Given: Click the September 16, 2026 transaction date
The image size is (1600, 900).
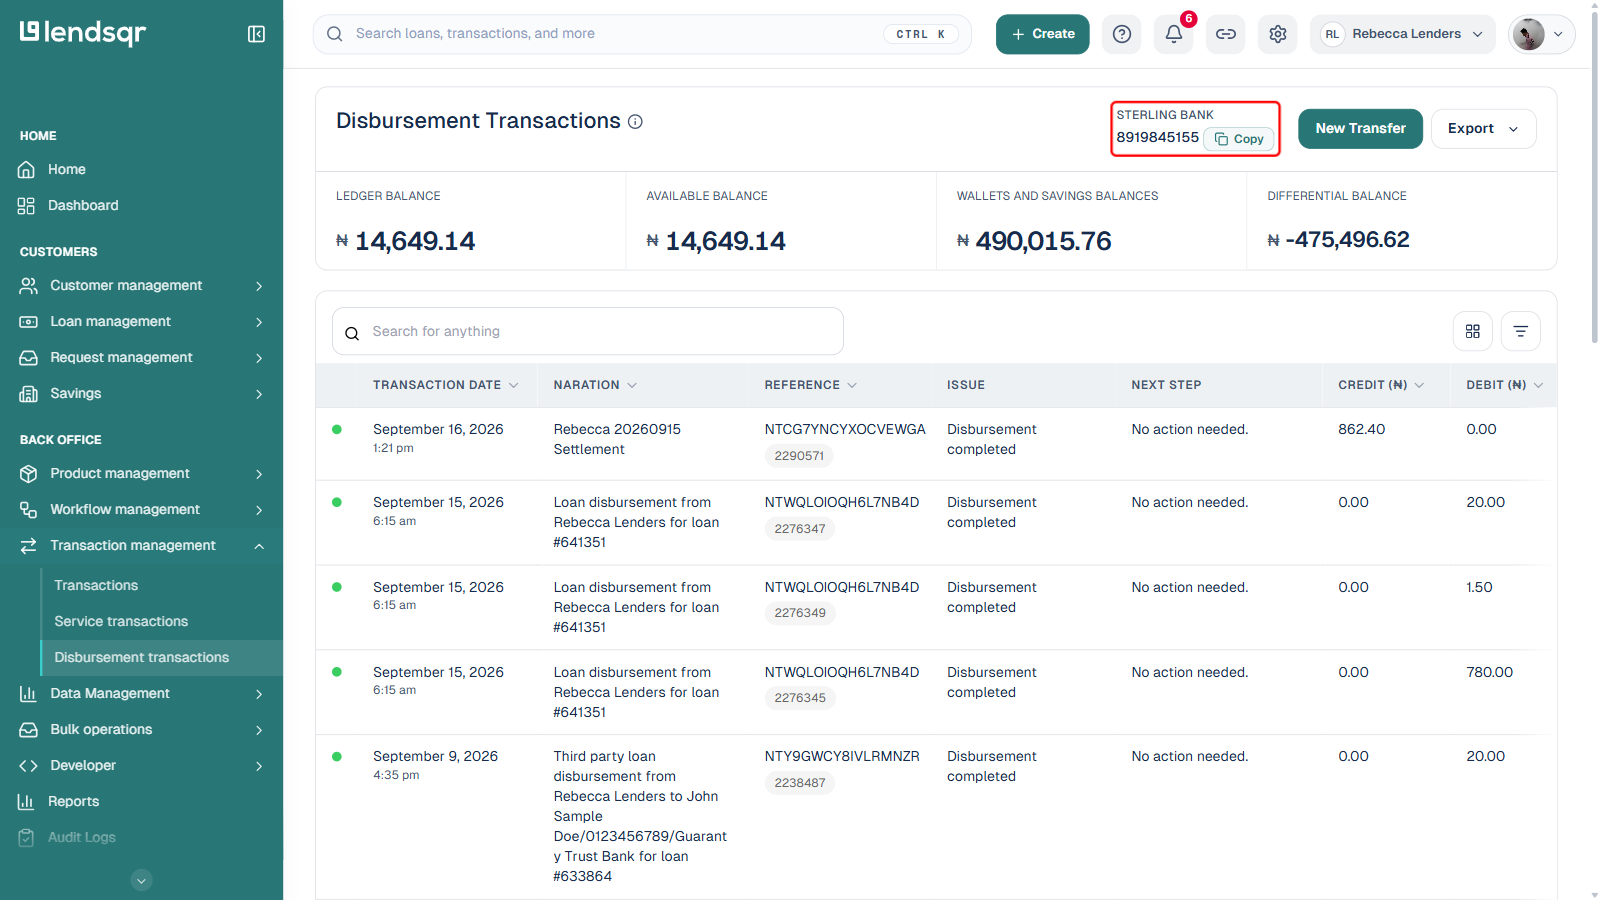Looking at the screenshot, I should [438, 430].
